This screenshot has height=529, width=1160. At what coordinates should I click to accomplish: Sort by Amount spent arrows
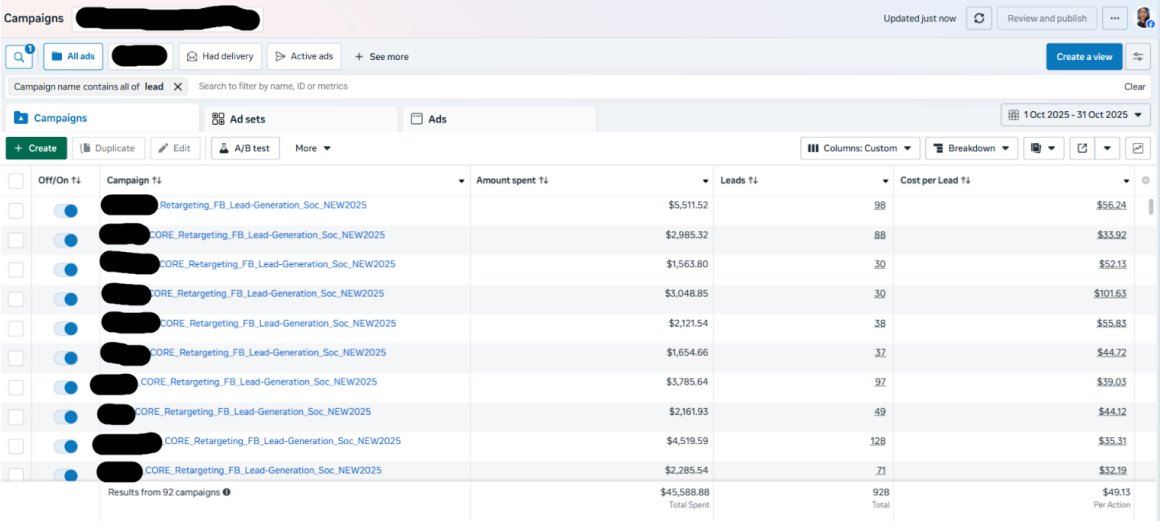click(544, 181)
